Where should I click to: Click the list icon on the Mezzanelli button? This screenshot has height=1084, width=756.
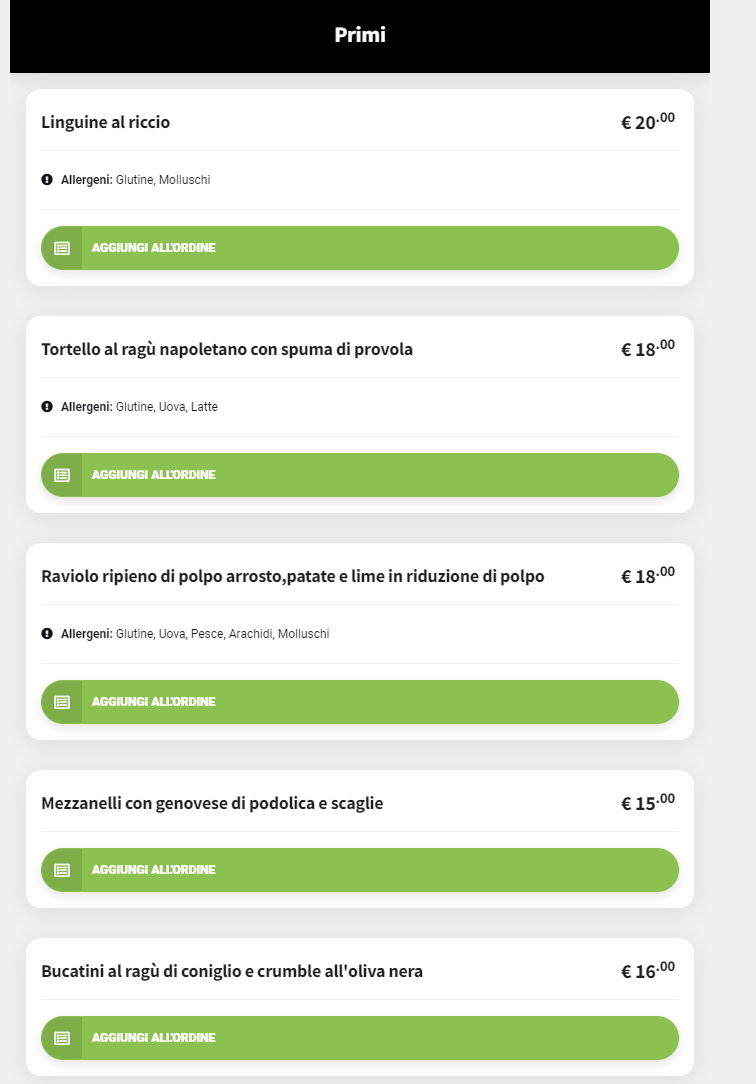coord(62,870)
